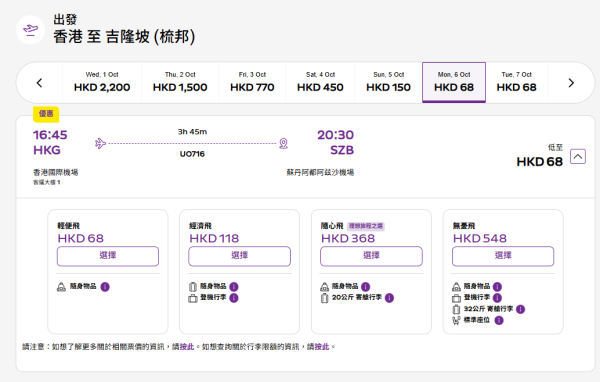Open 隨身物品 info icon in 經濟飛 card

coord(234,287)
